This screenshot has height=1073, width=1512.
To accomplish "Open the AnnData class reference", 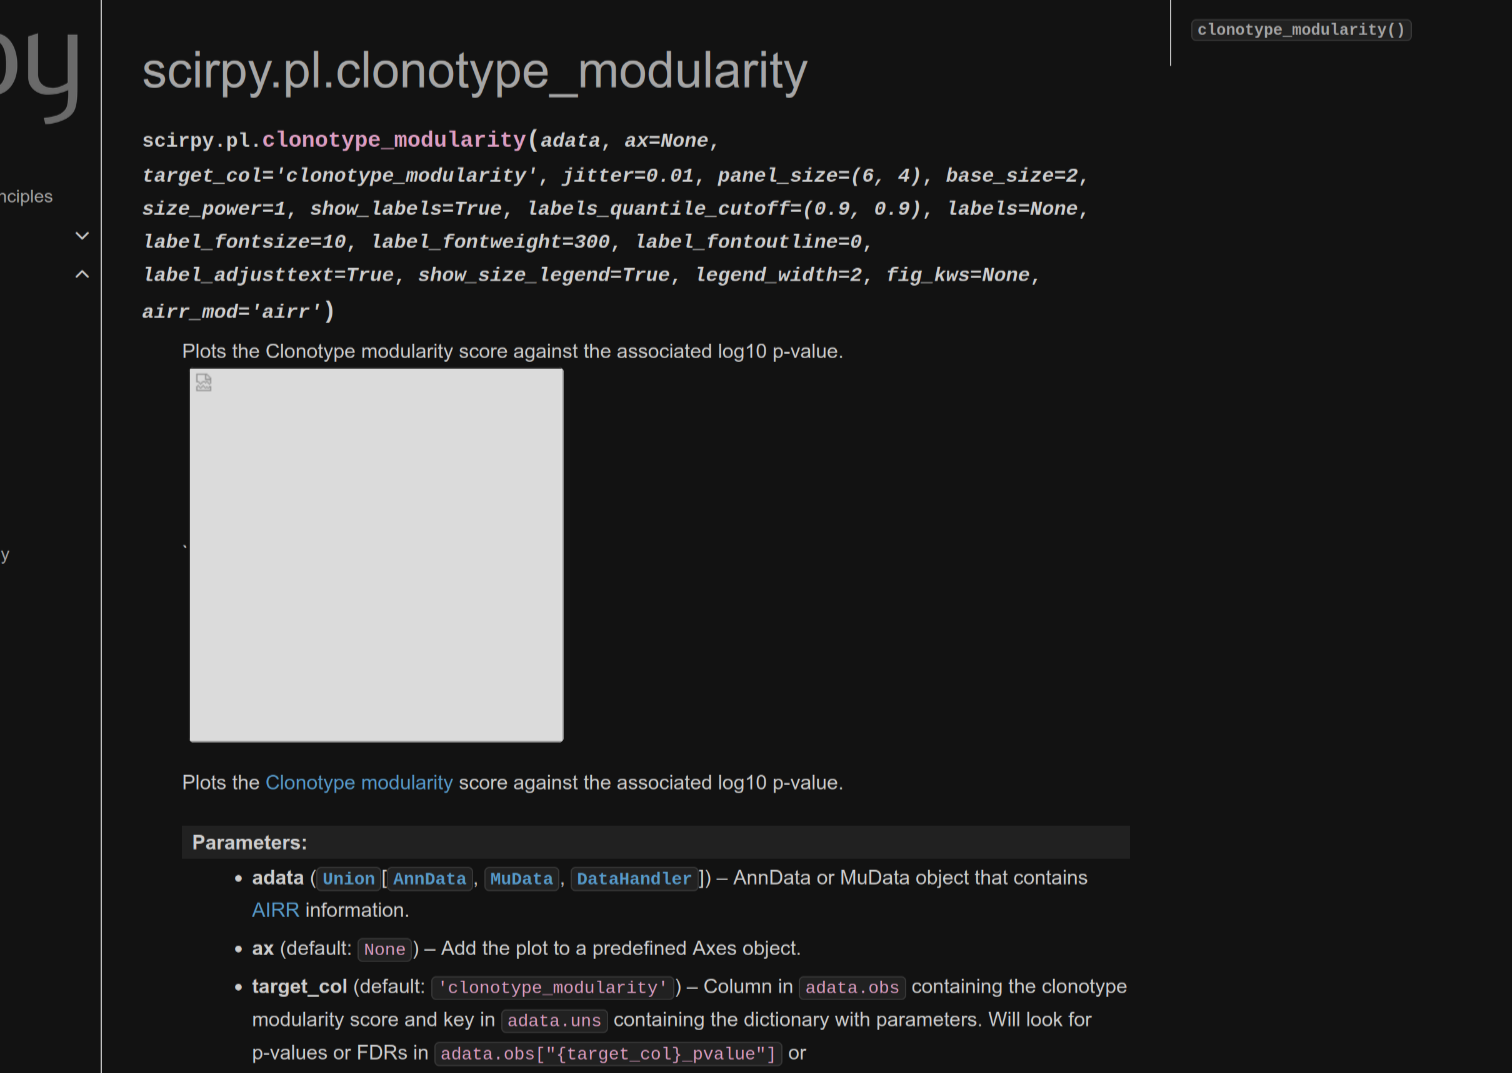I will (429, 878).
